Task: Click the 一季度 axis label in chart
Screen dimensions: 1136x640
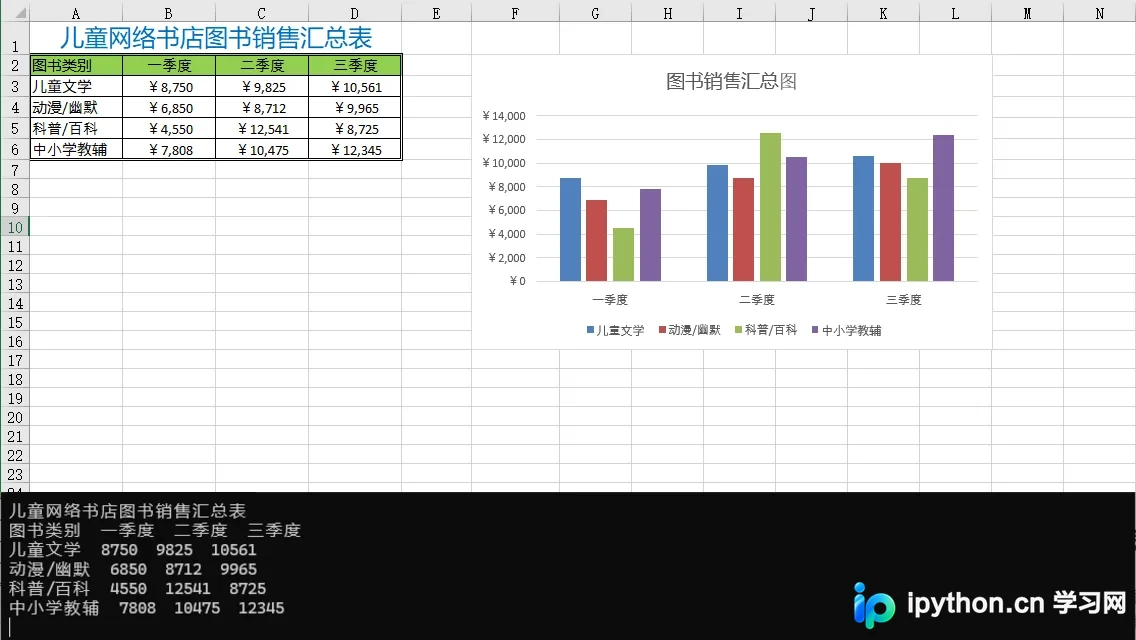Action: 610,299
